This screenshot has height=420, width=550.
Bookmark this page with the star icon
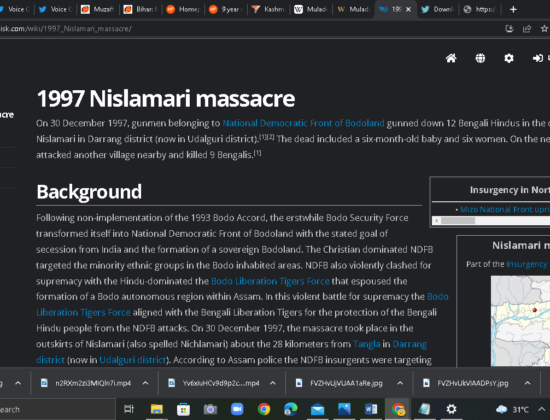point(544,29)
